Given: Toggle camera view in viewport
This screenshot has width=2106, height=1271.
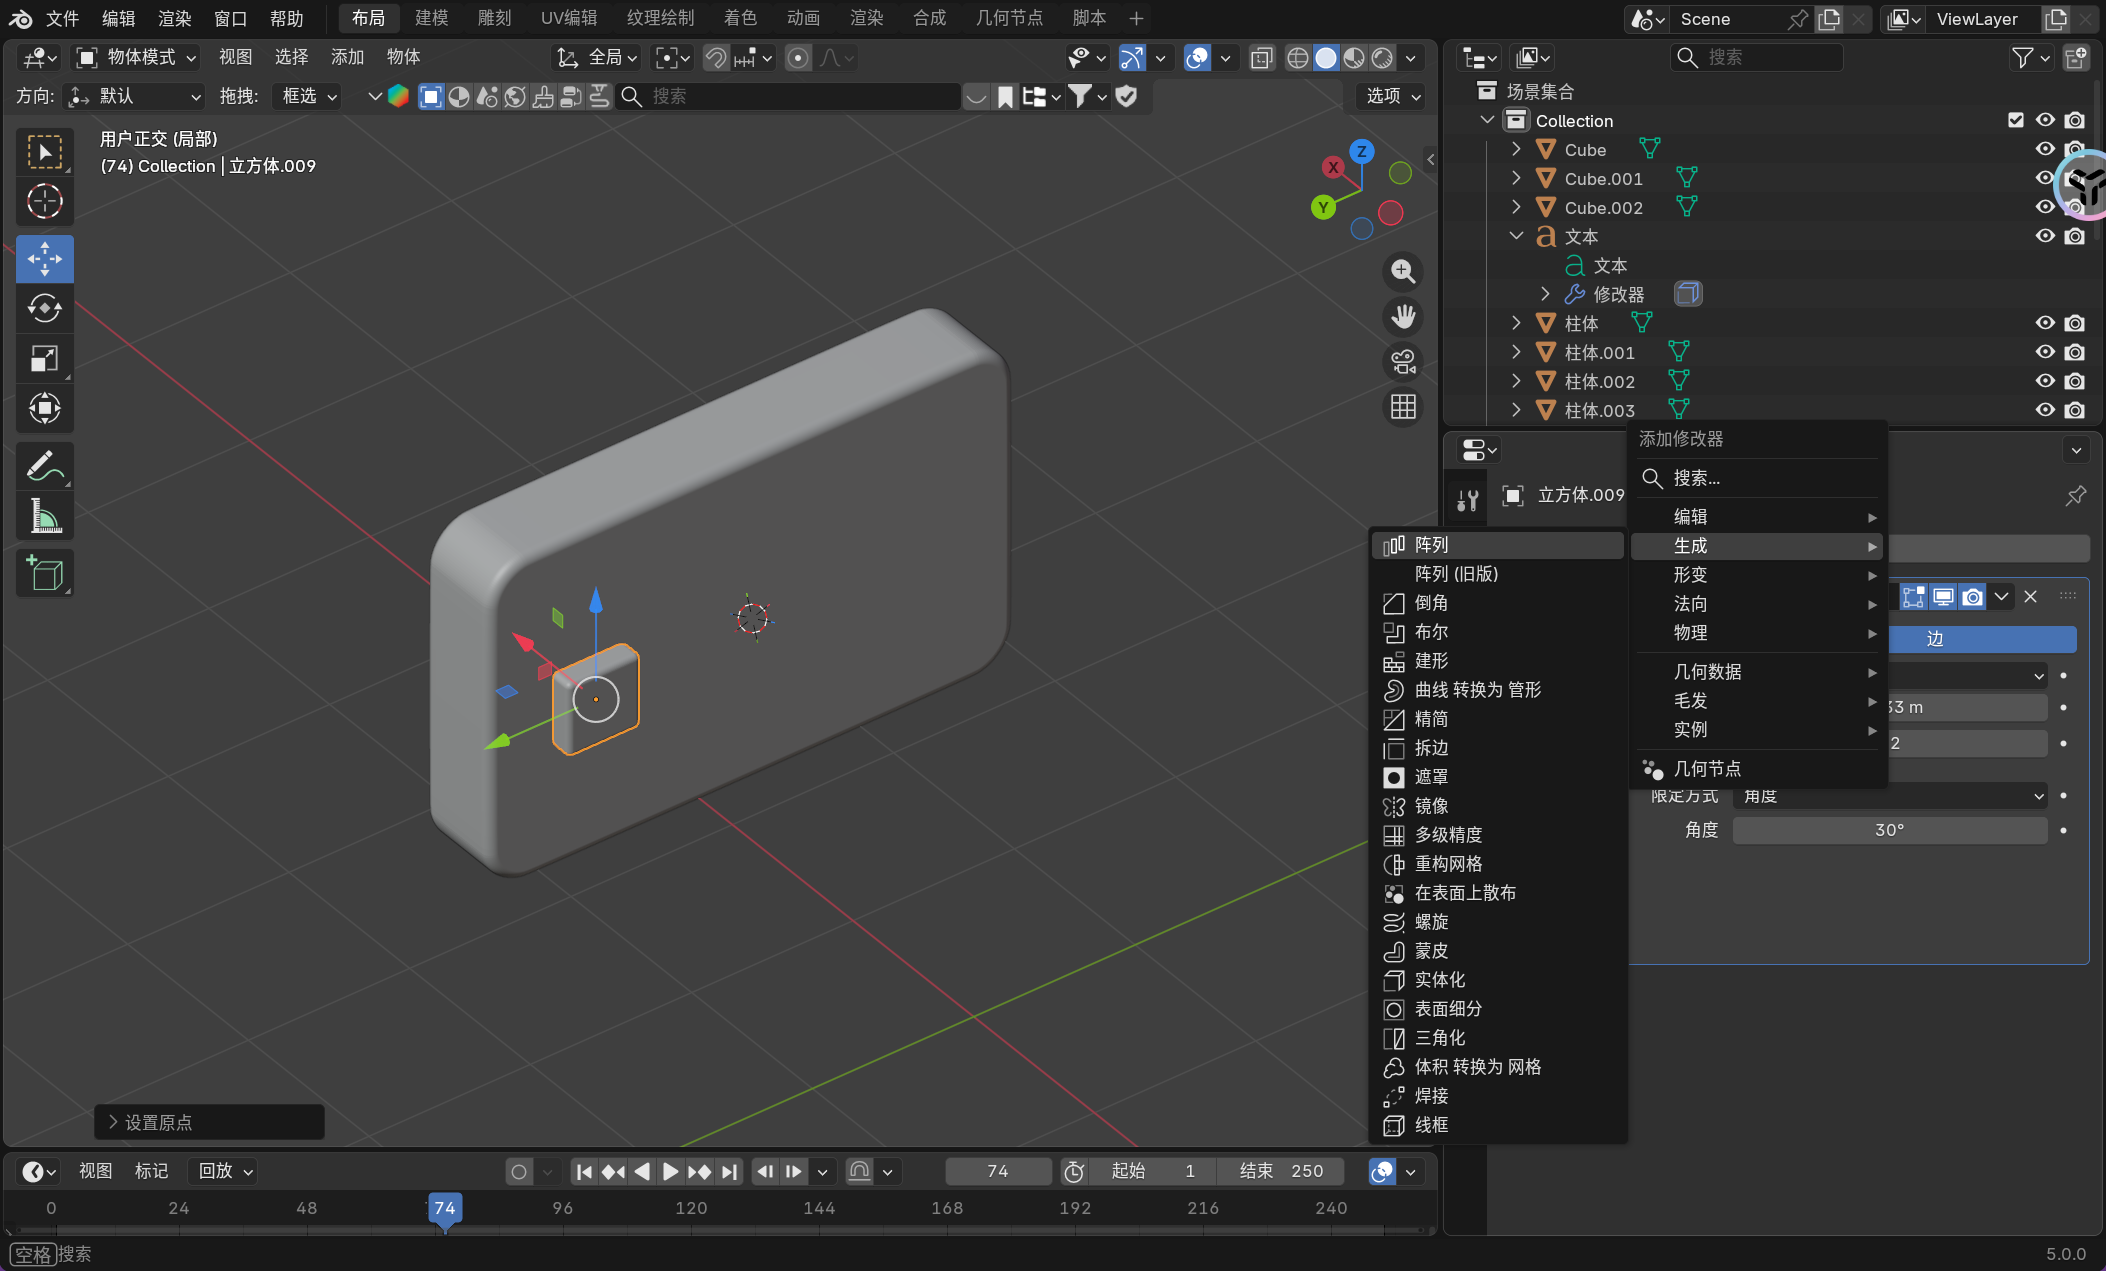Looking at the screenshot, I should (x=1403, y=362).
